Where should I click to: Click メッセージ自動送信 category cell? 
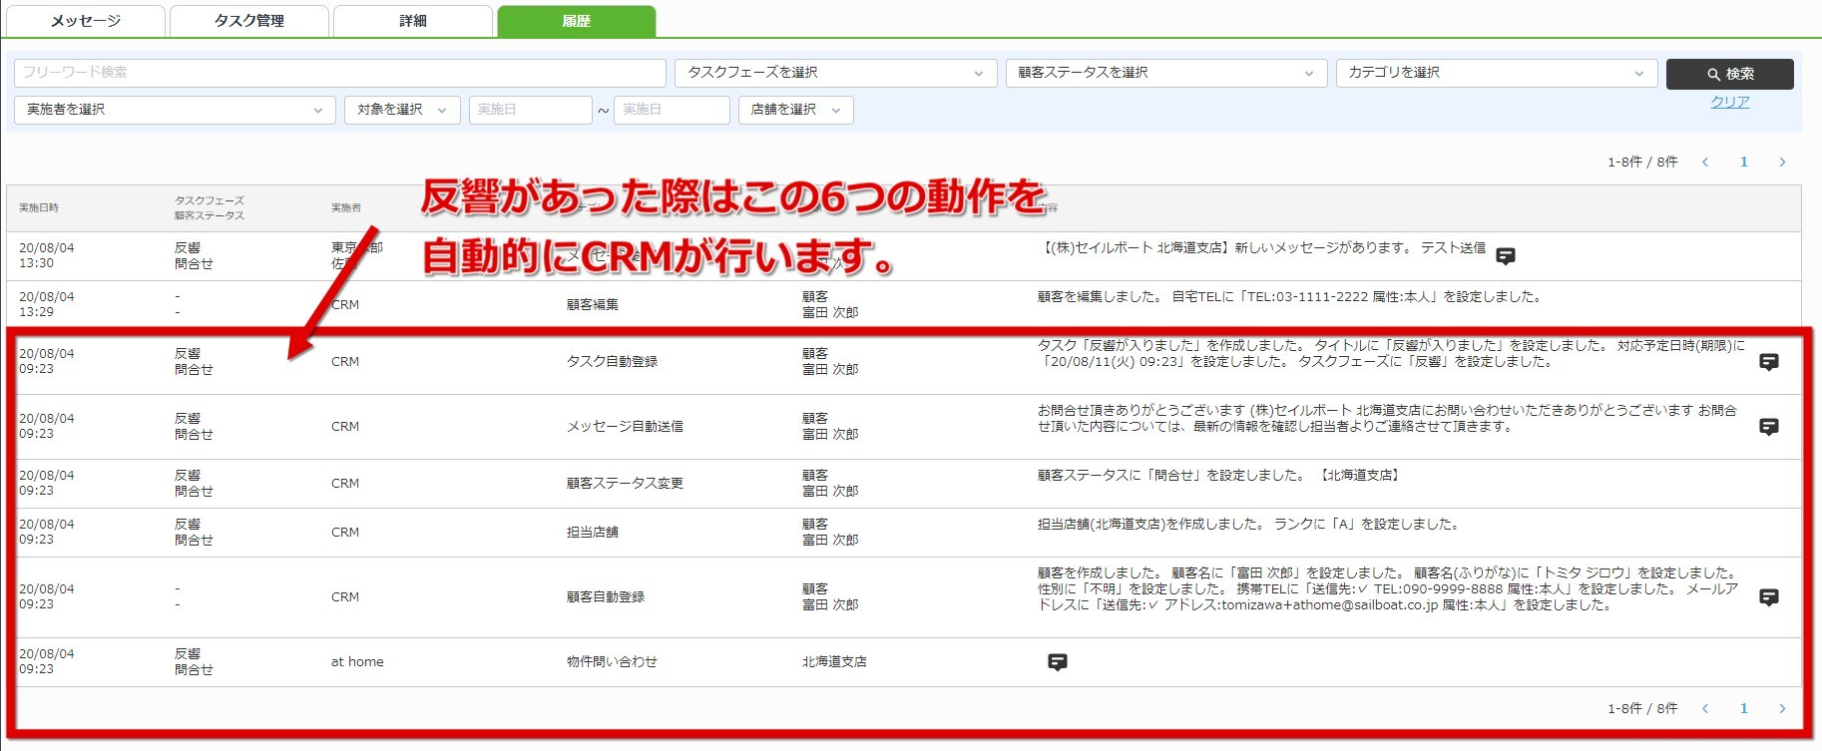625,427
